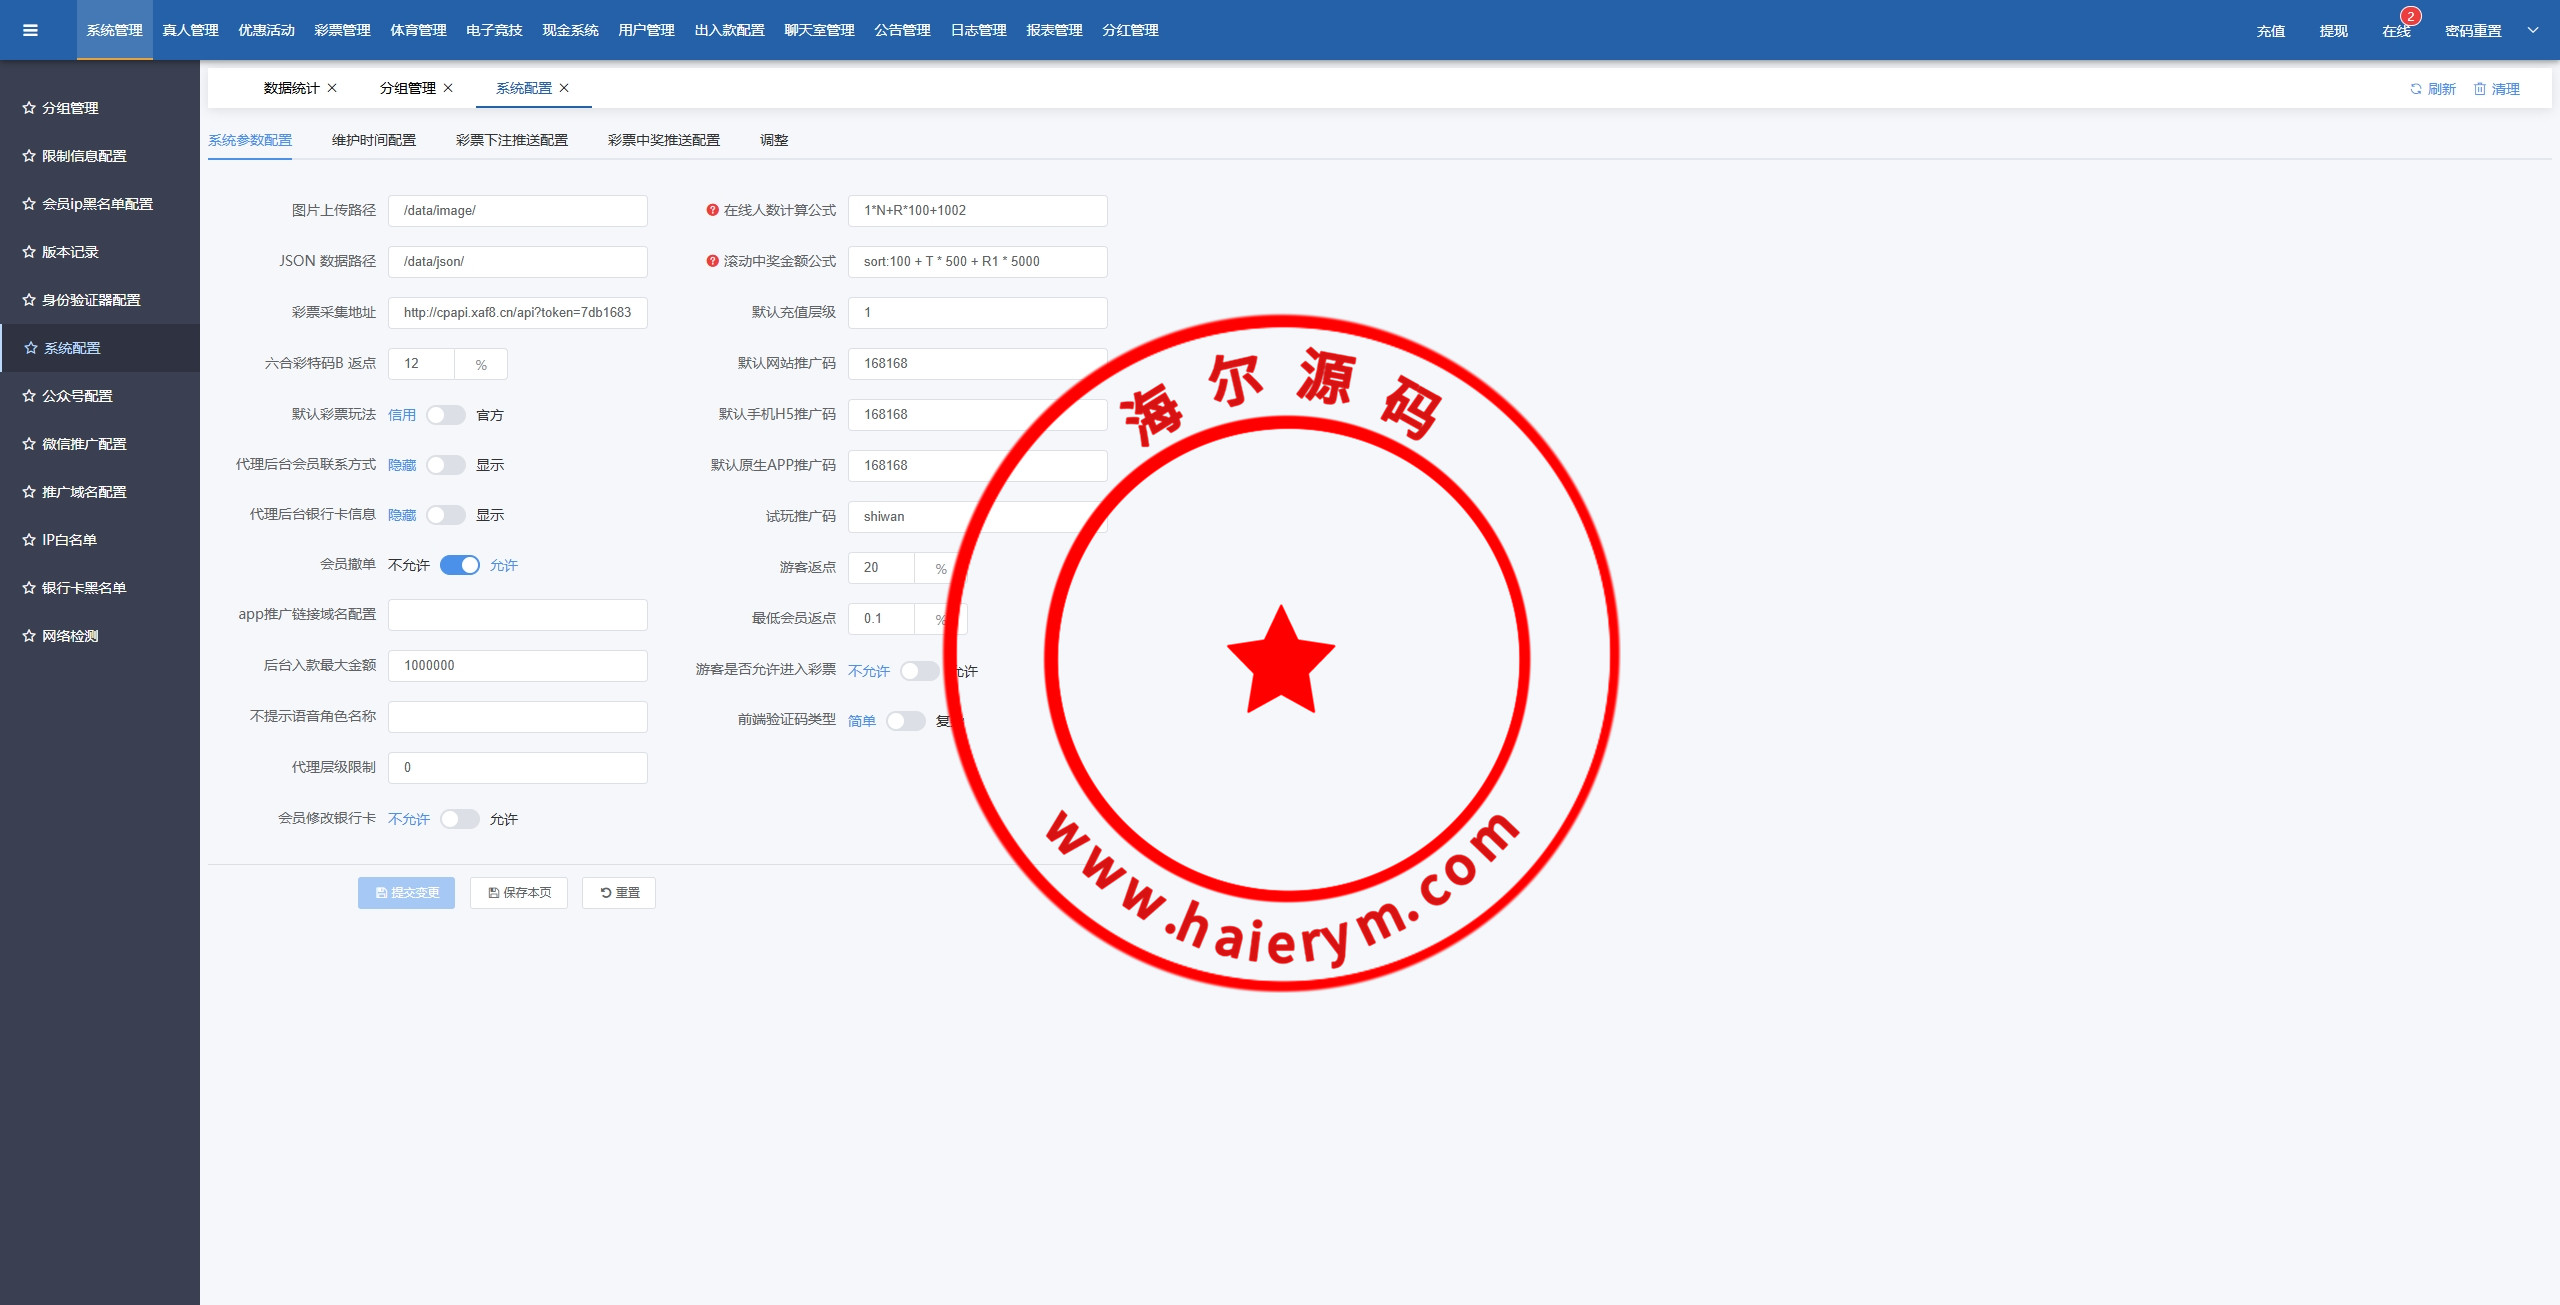This screenshot has height=1305, width=2560.
Task: Toggle the 默认彩票玩法 switch
Action: tap(446, 415)
